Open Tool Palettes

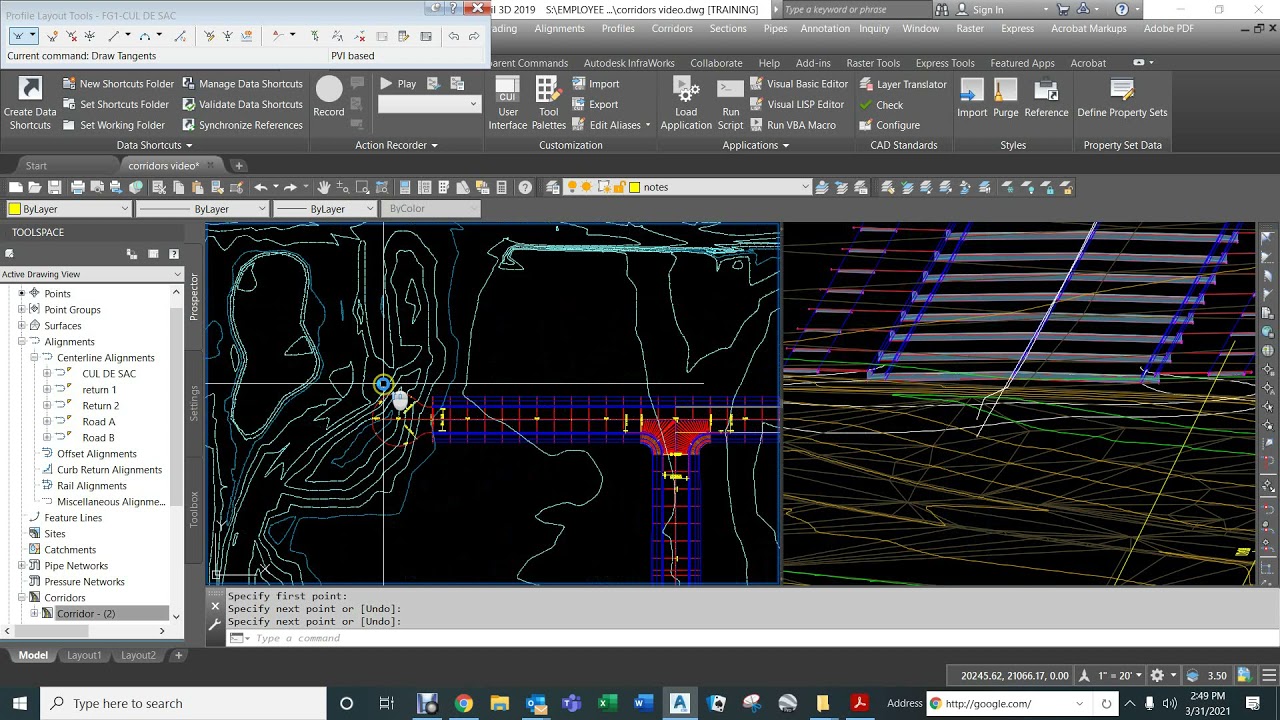(x=548, y=104)
